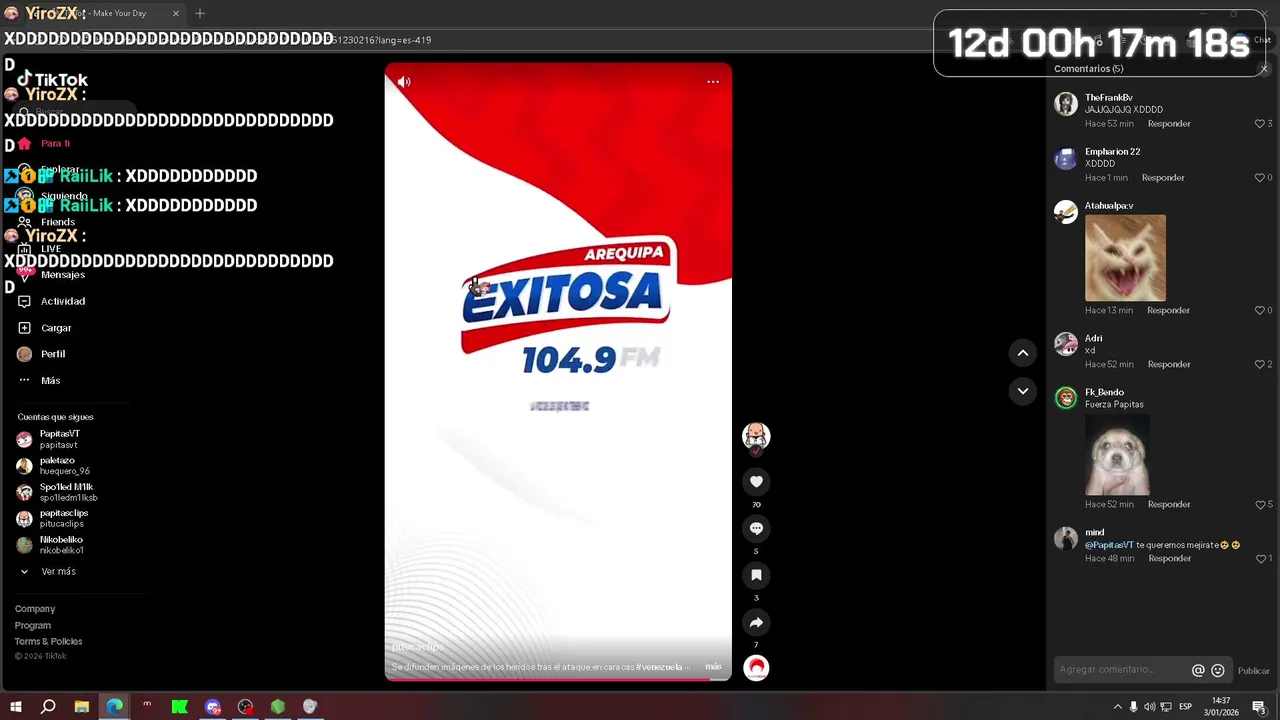Like Atahualpa:v's comment

tap(1260, 311)
